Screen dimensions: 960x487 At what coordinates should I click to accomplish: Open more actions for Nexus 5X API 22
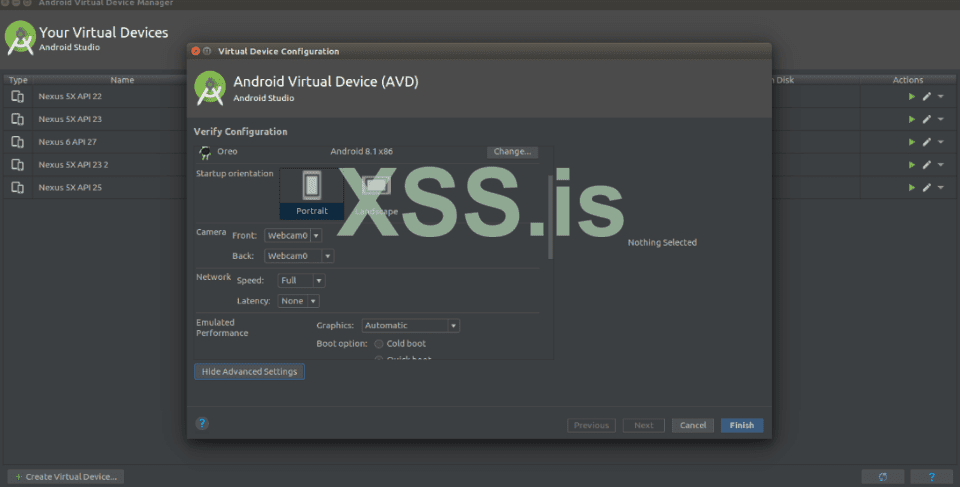click(941, 96)
